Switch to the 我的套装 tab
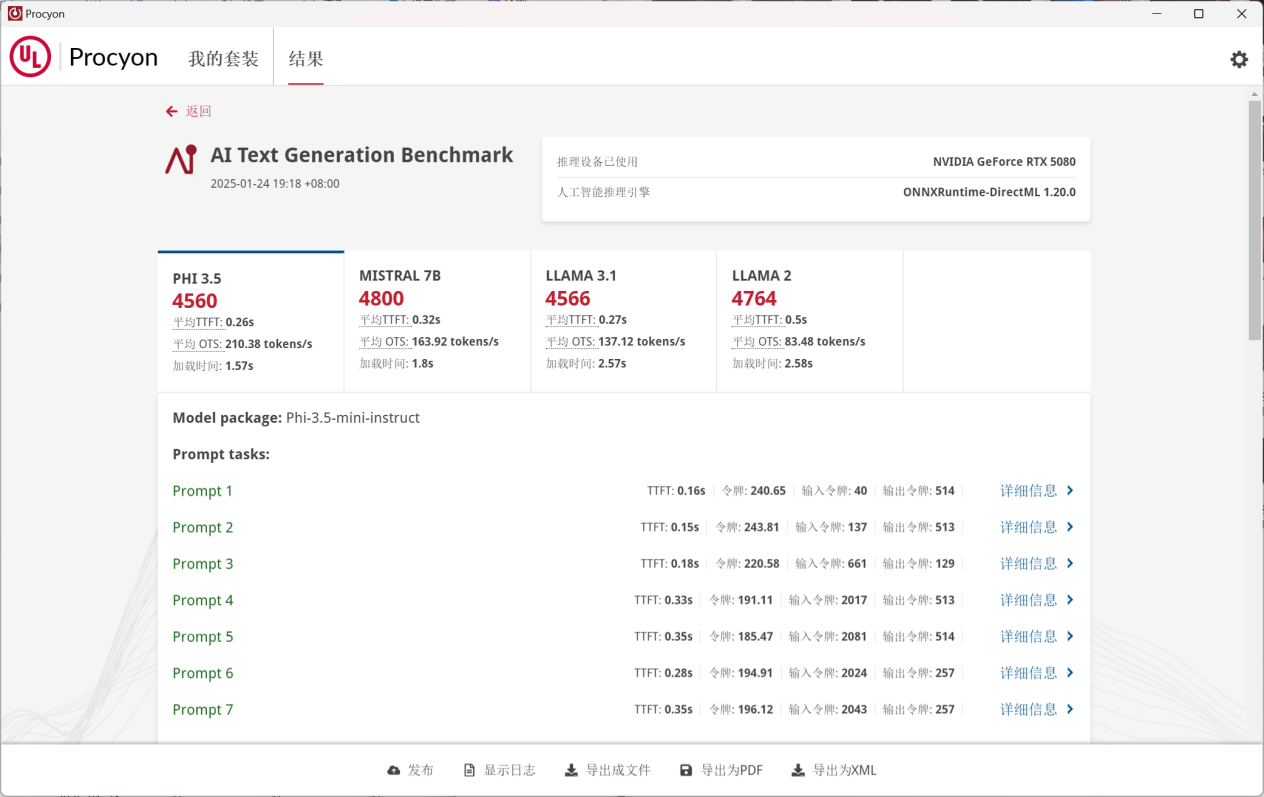The width and height of the screenshot is (1264, 797). pyautogui.click(x=223, y=58)
